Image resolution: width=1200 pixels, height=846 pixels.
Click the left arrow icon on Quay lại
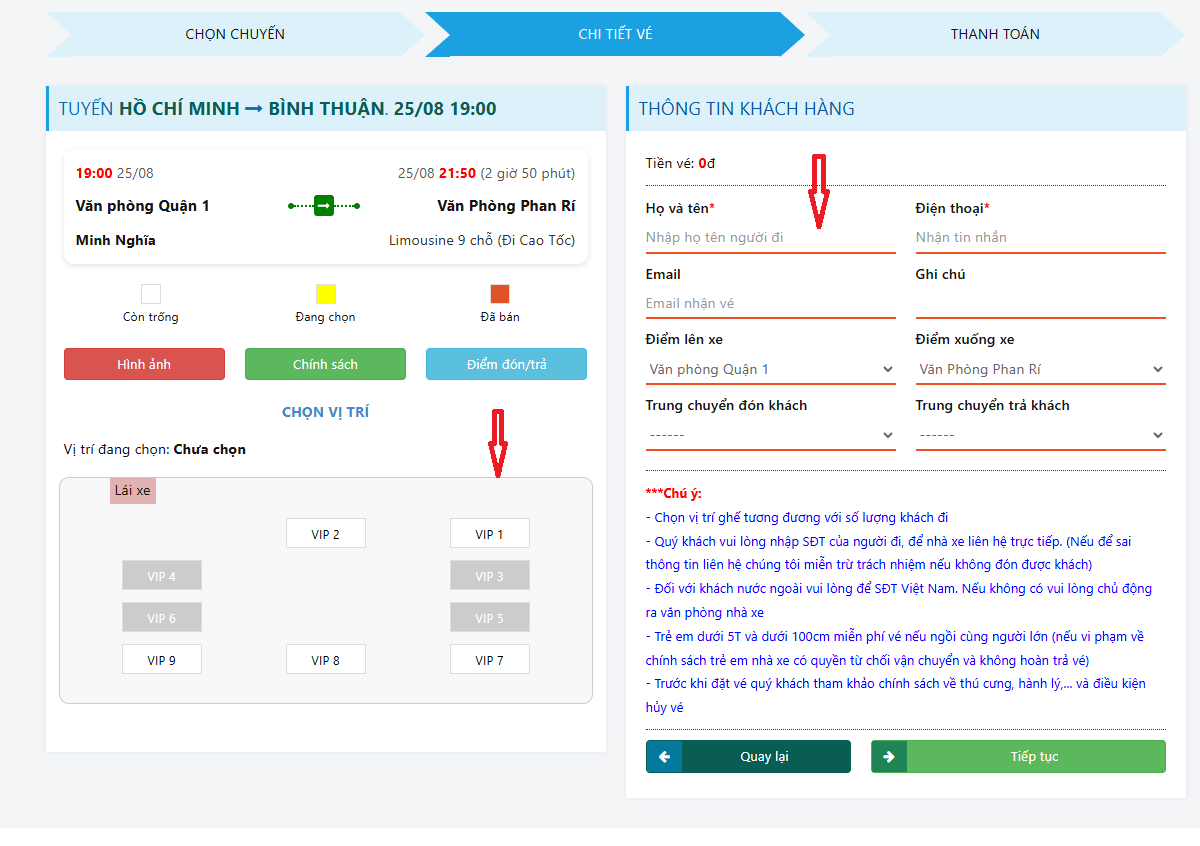(664, 757)
